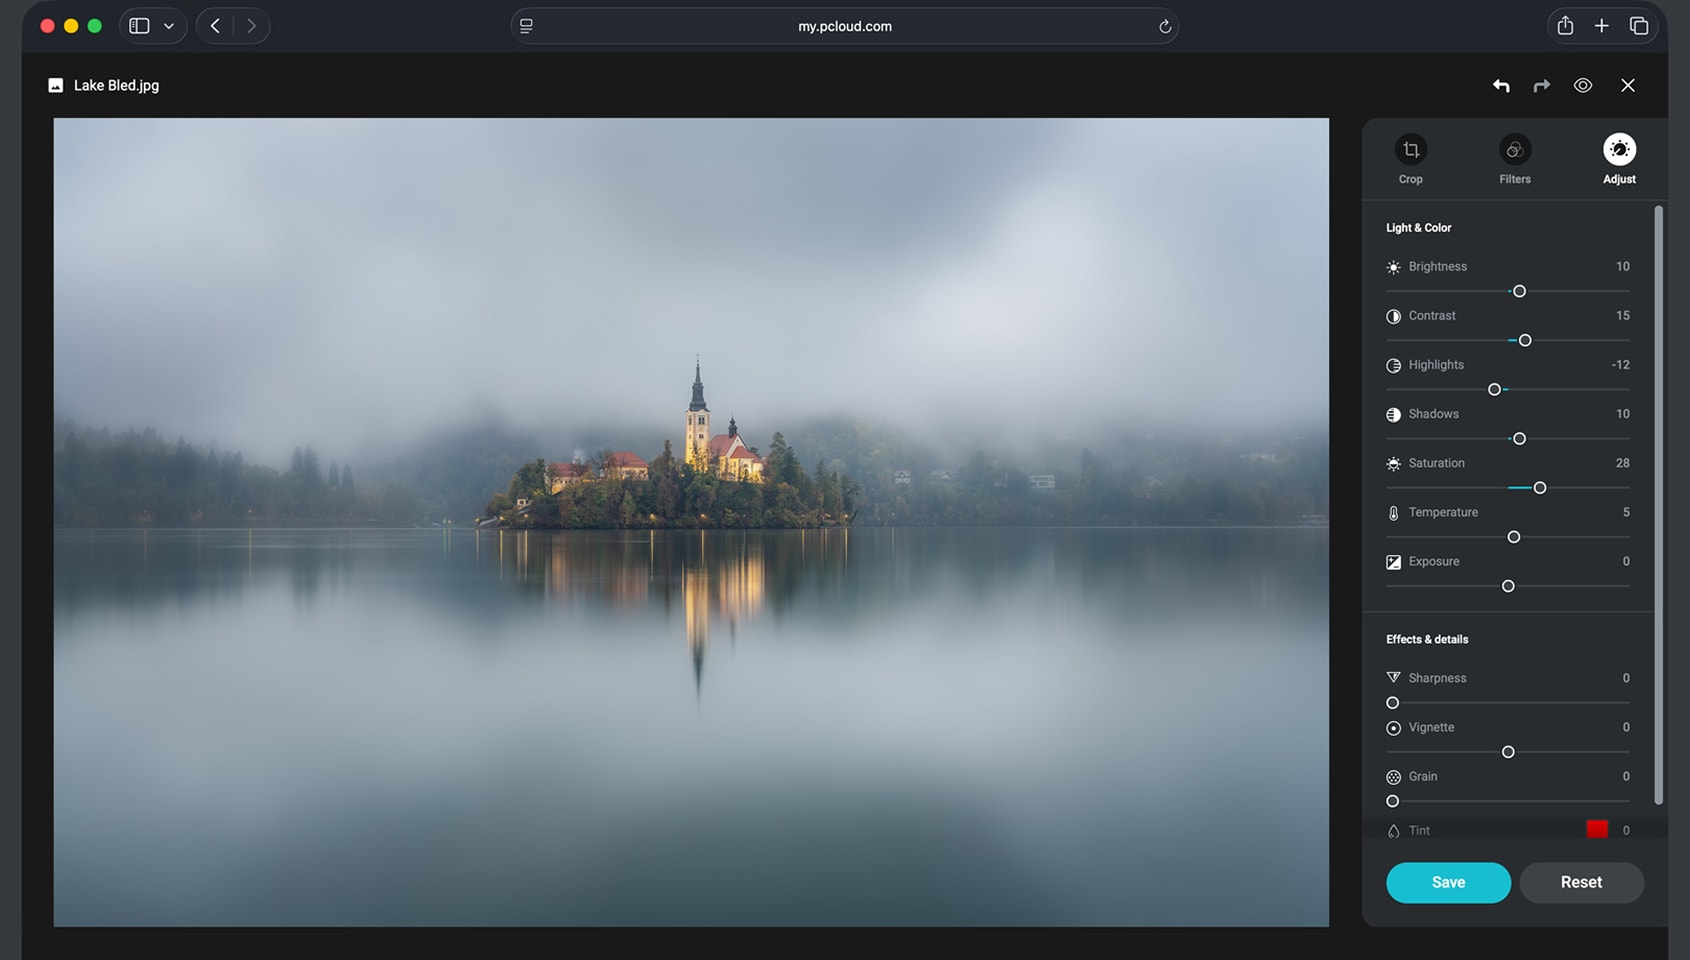Save the edited image
This screenshot has height=960, width=1690.
click(x=1448, y=882)
